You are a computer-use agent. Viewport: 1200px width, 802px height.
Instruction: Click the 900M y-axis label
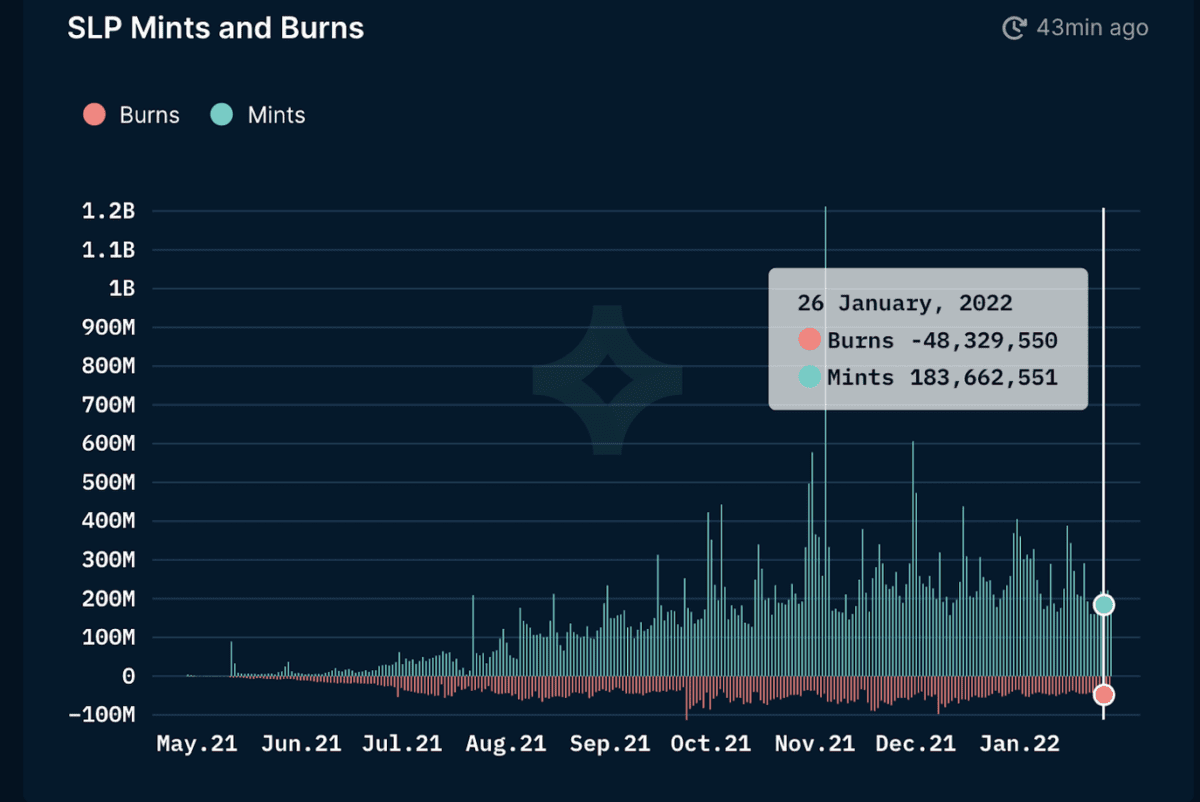pyautogui.click(x=108, y=327)
